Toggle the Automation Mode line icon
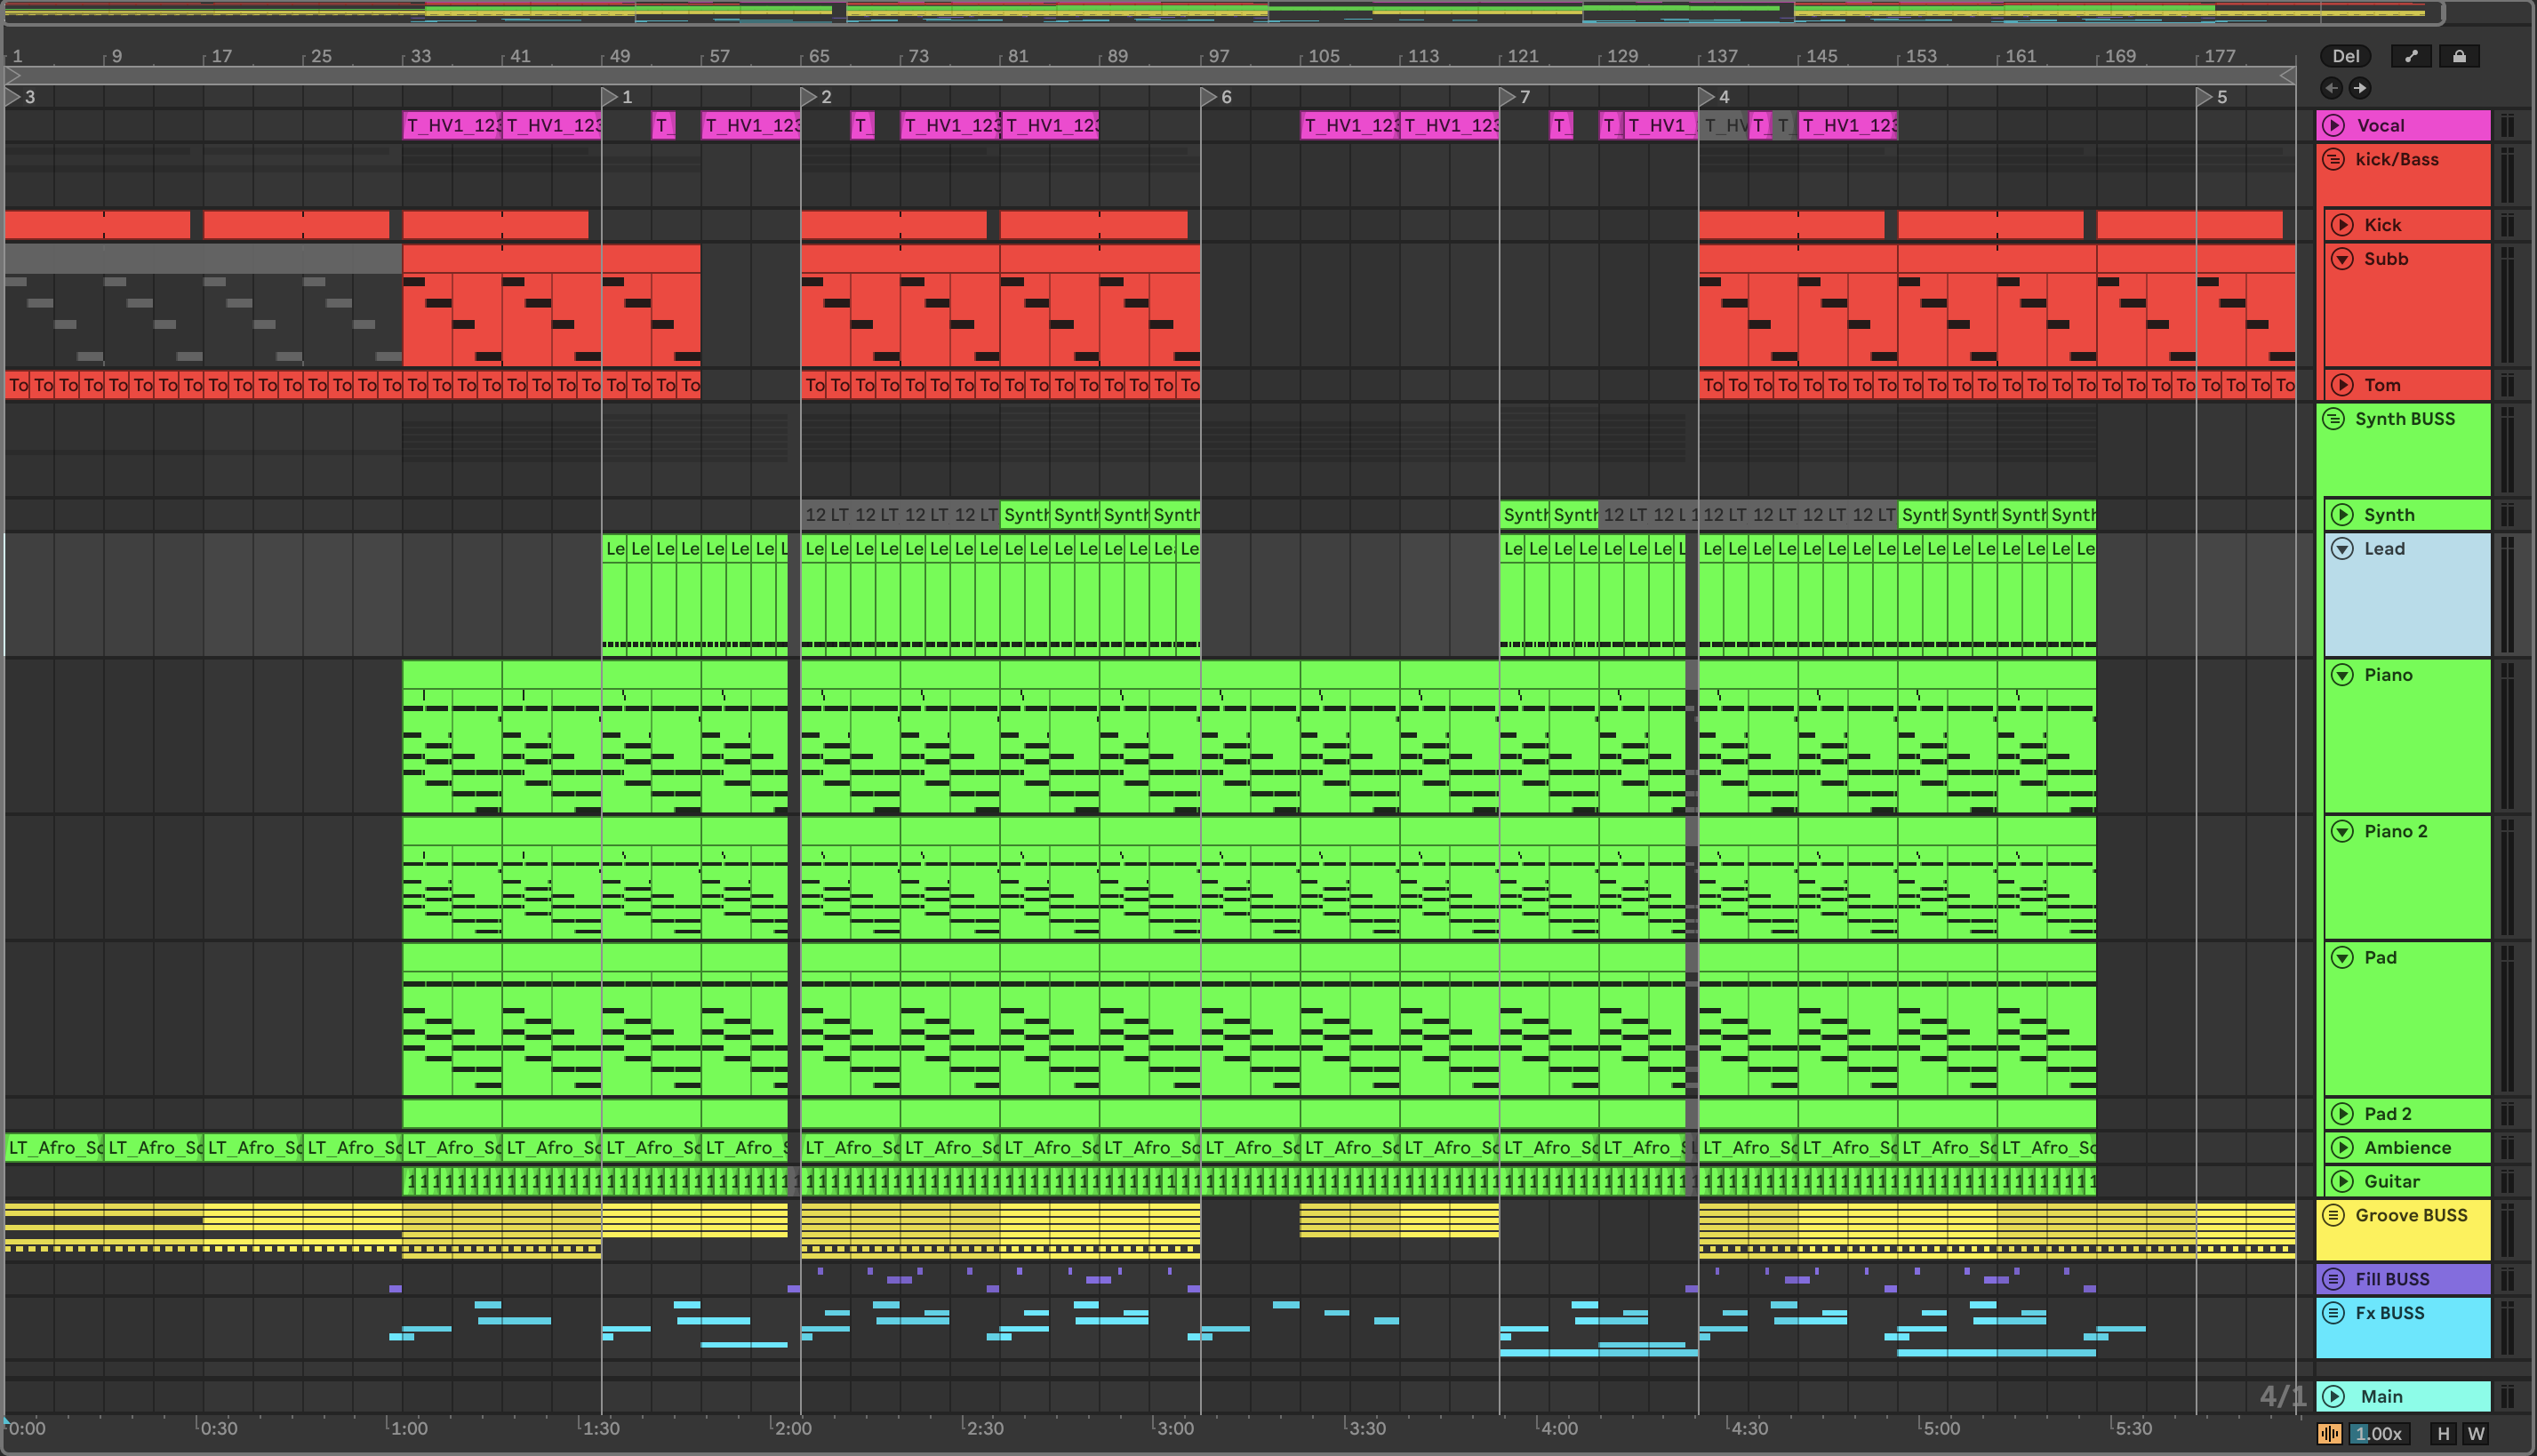 [x=2410, y=56]
